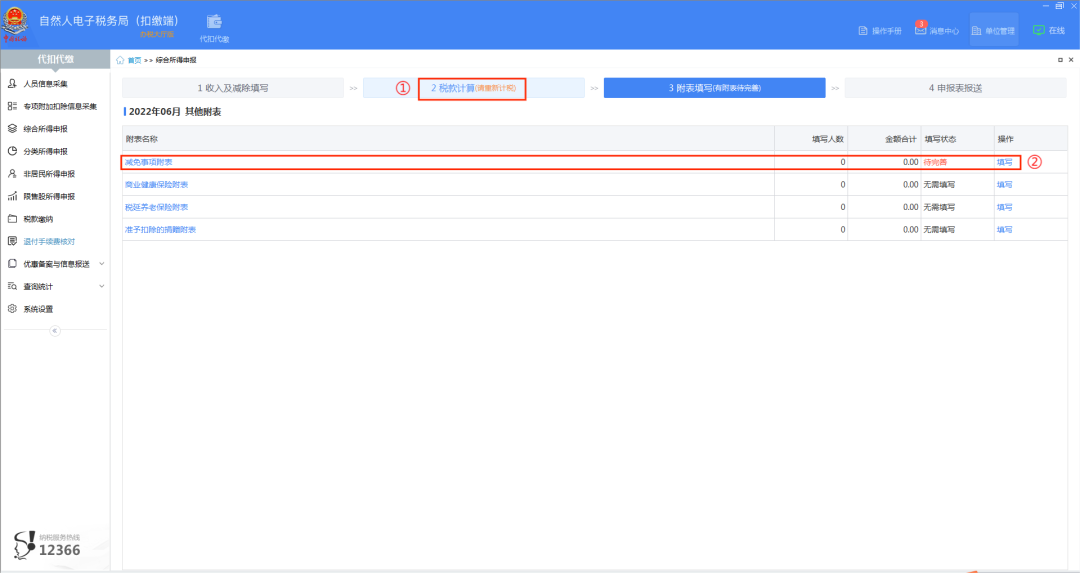Click the green 在线 monitor status icon
Image resolution: width=1080 pixels, height=573 pixels.
[1039, 30]
